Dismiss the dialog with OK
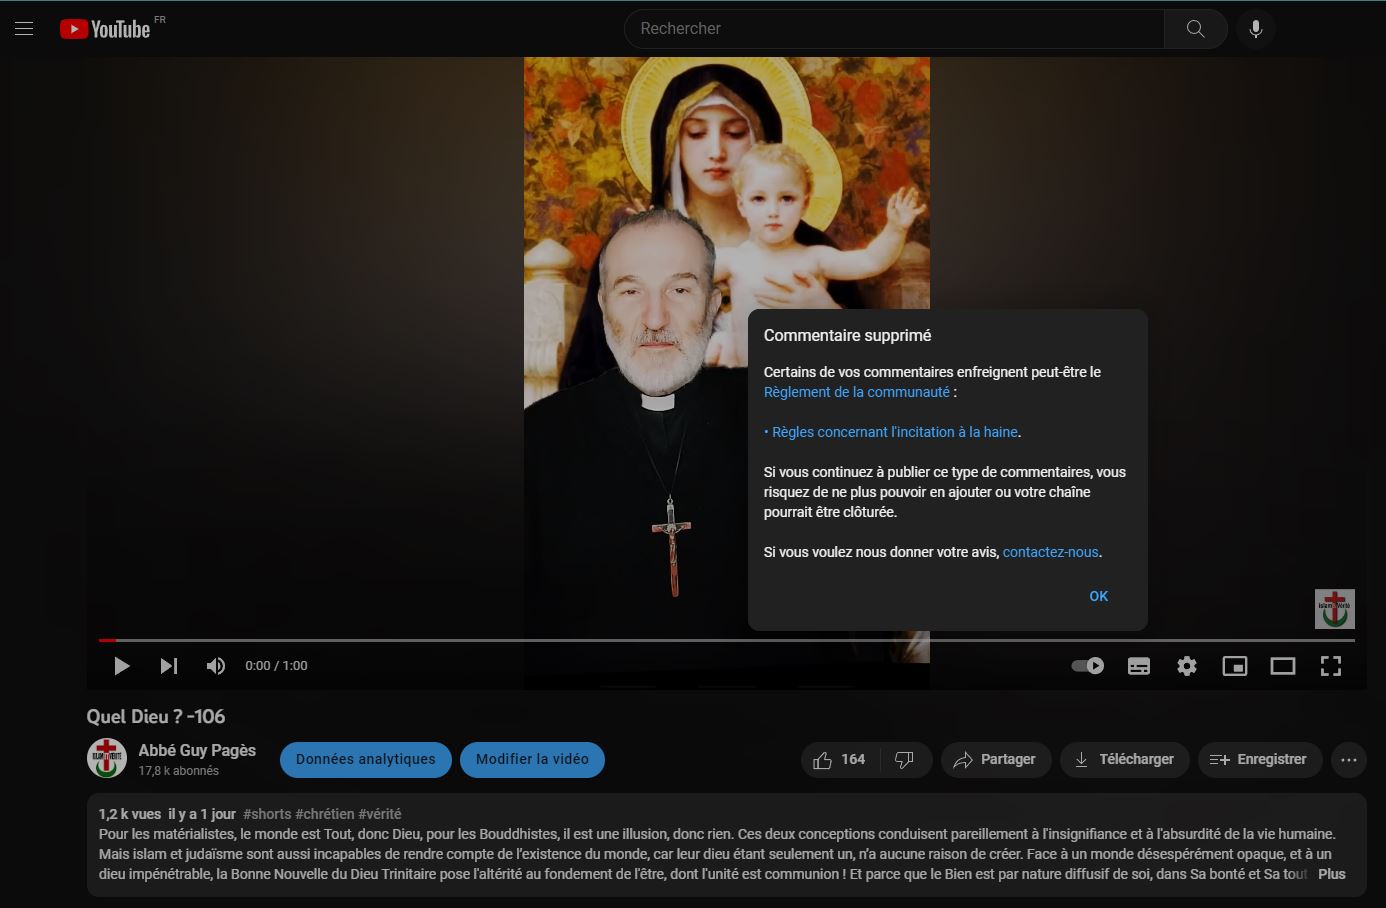This screenshot has width=1386, height=908. point(1099,596)
